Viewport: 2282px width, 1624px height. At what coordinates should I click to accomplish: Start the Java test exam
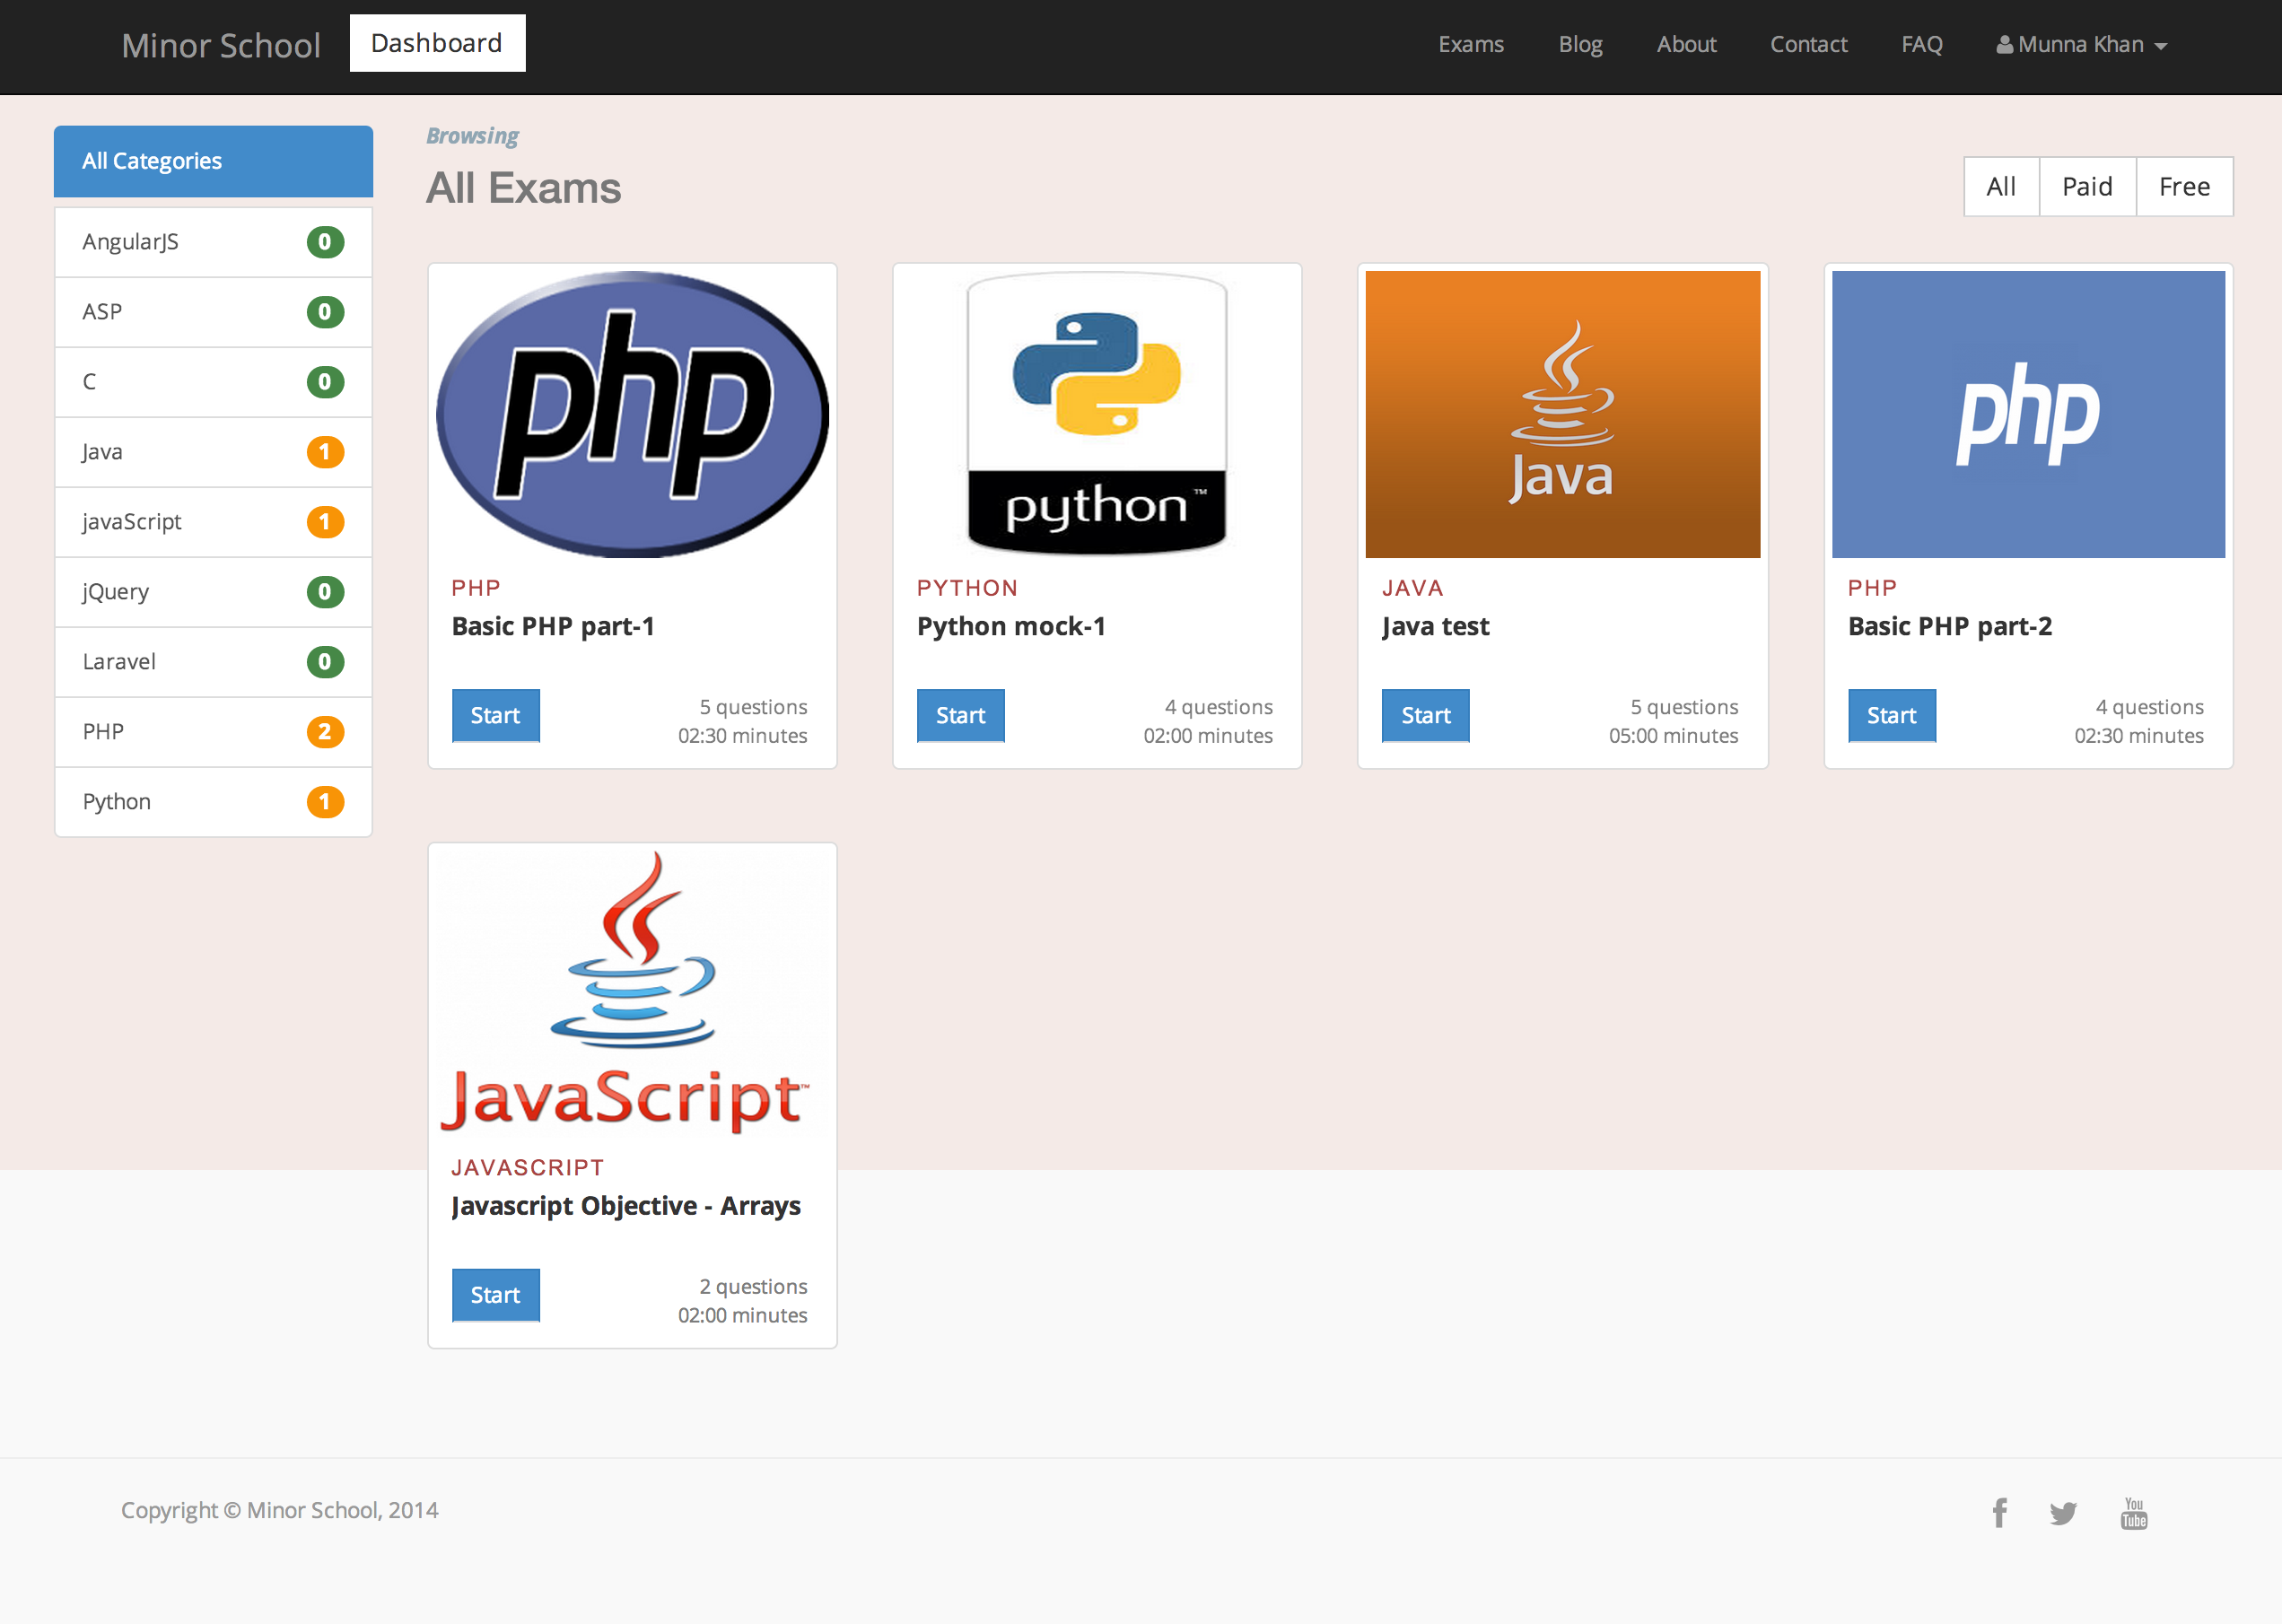(x=1426, y=716)
